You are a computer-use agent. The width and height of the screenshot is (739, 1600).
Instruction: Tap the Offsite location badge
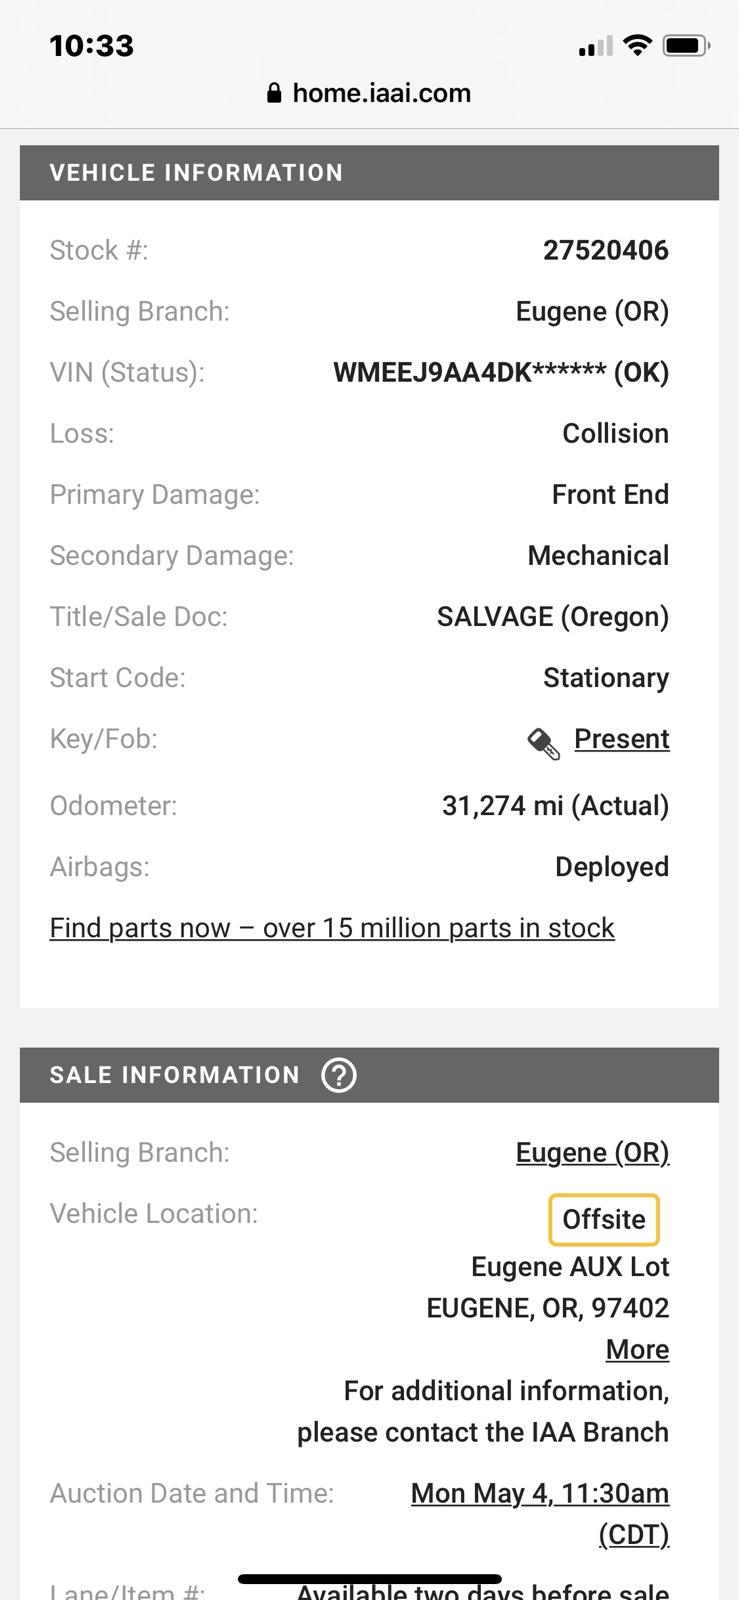pos(604,1220)
